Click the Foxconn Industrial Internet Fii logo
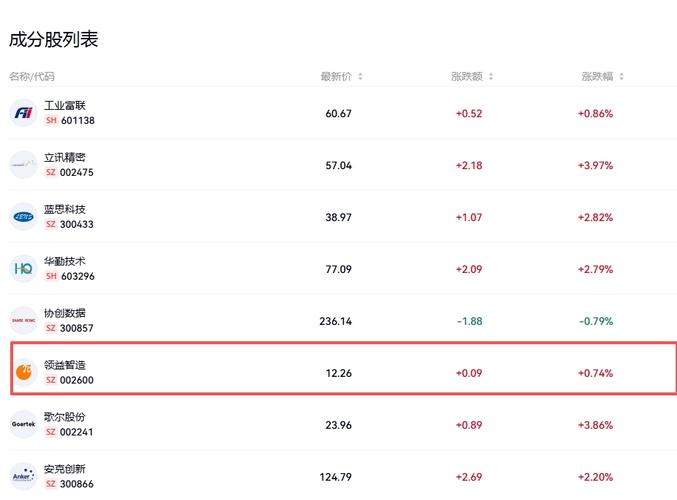This screenshot has height=500, width=677. [x=23, y=113]
